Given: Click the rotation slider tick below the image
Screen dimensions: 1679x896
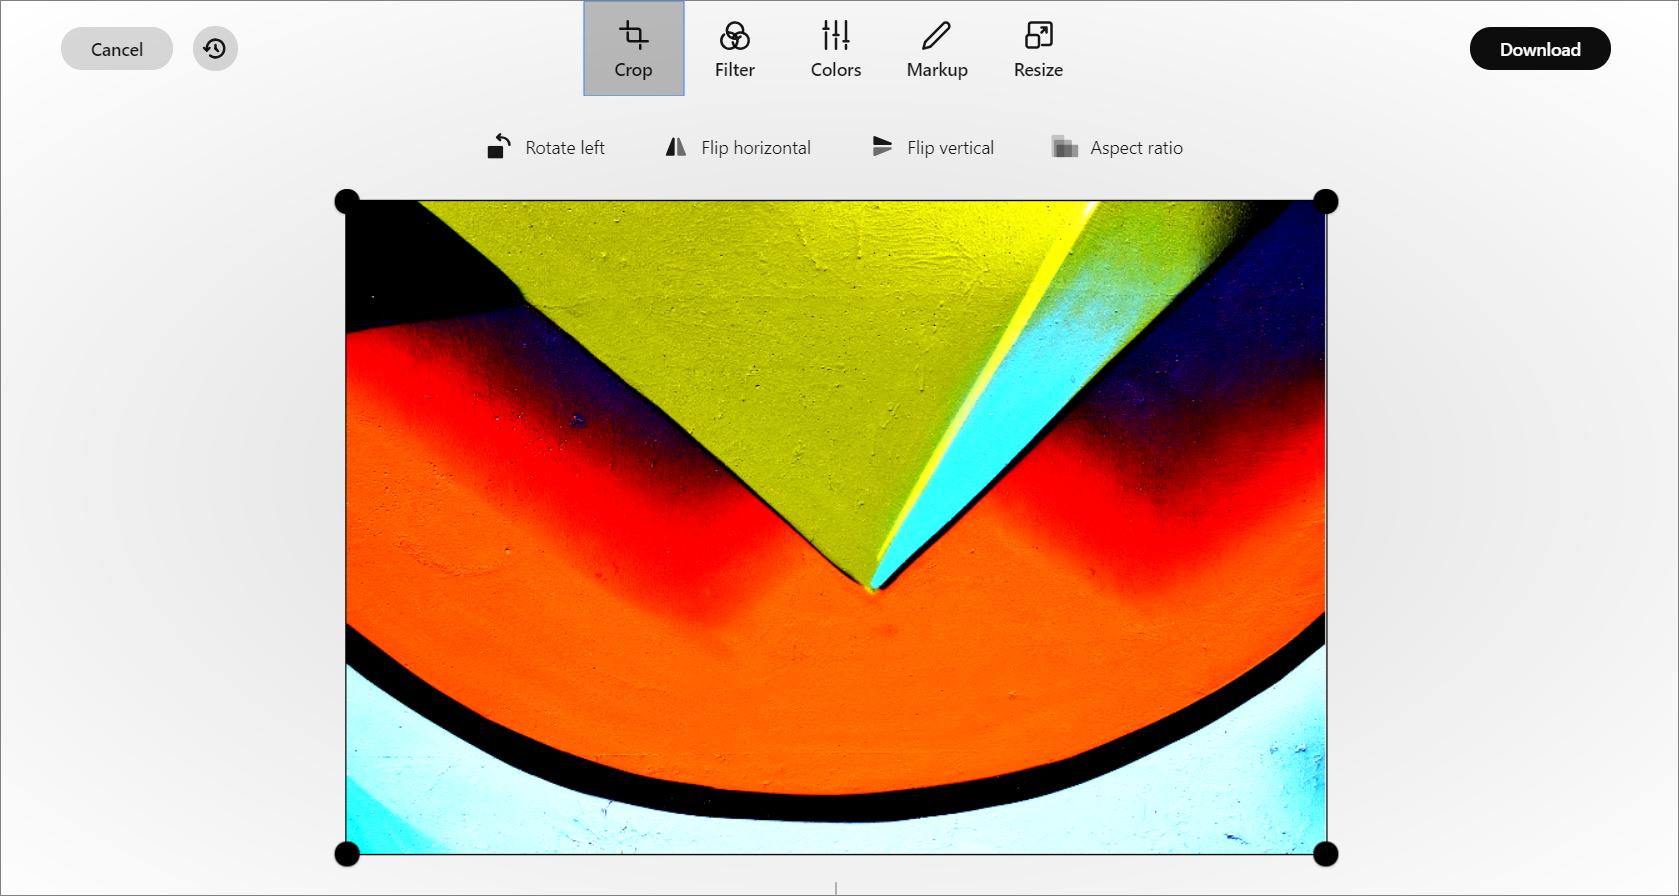Looking at the screenshot, I should (836, 888).
